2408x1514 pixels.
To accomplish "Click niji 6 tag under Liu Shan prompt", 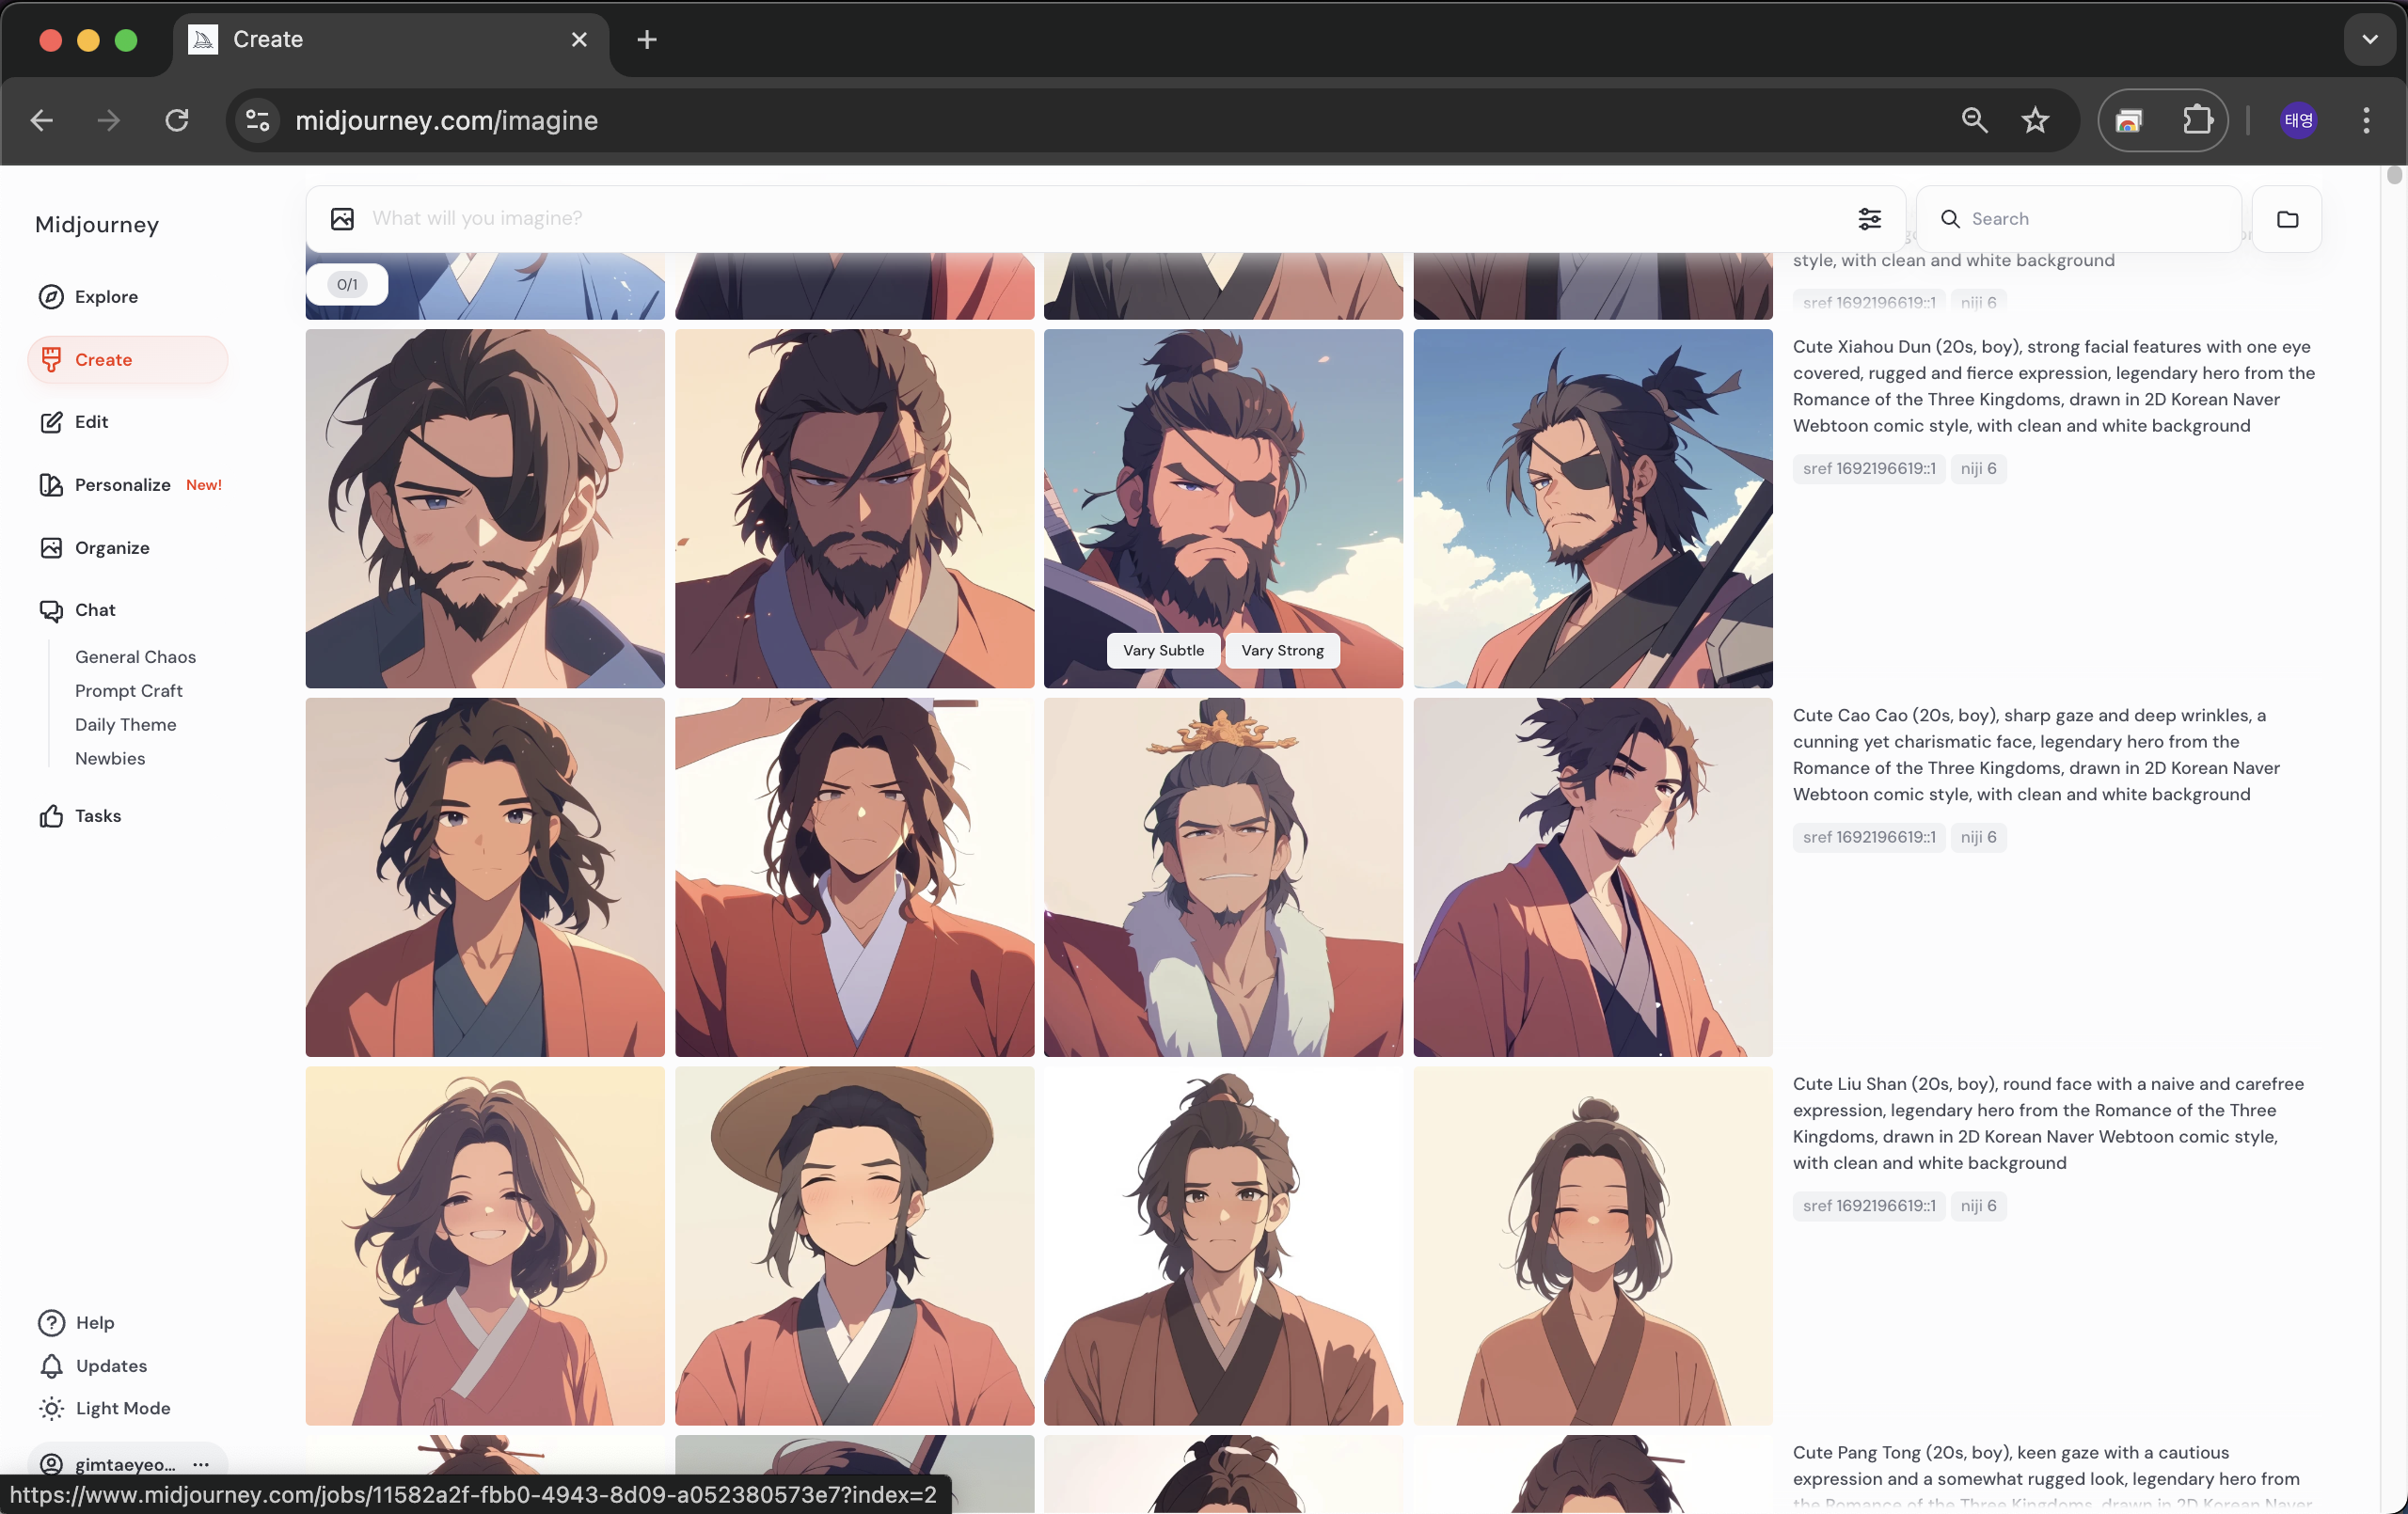I will pyautogui.click(x=1978, y=1206).
